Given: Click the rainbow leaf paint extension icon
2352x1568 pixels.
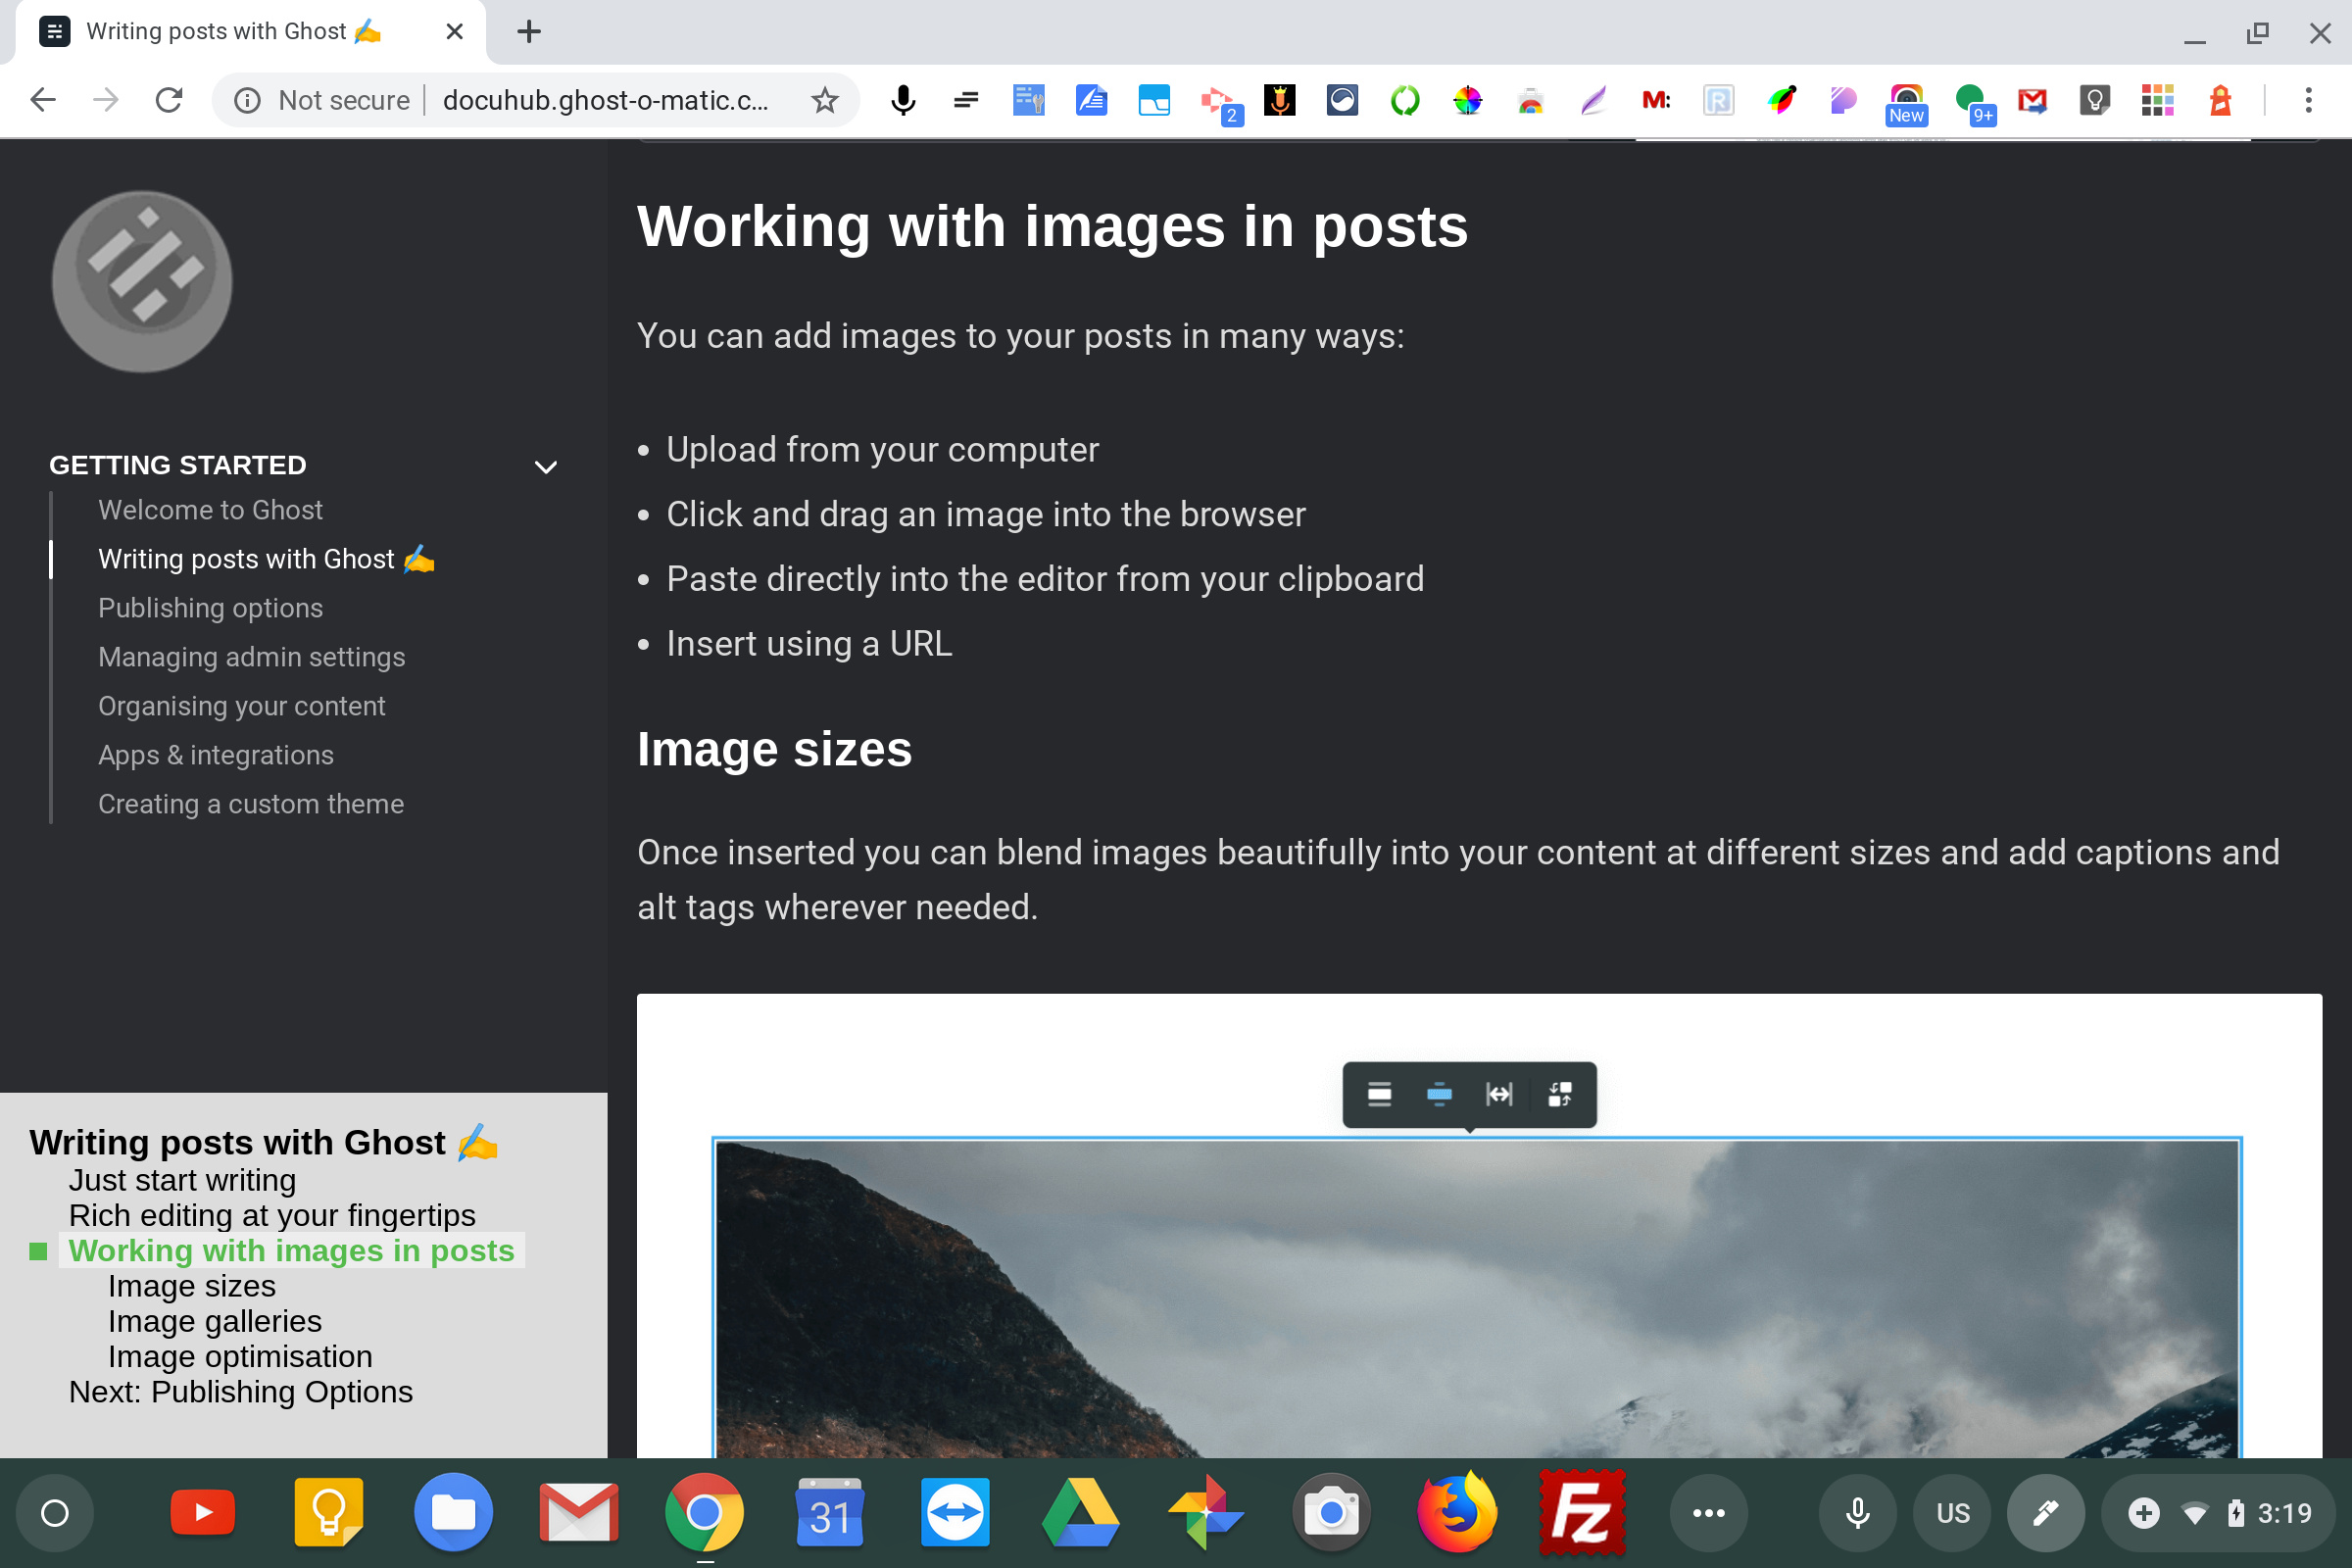Looking at the screenshot, I should (1781, 100).
